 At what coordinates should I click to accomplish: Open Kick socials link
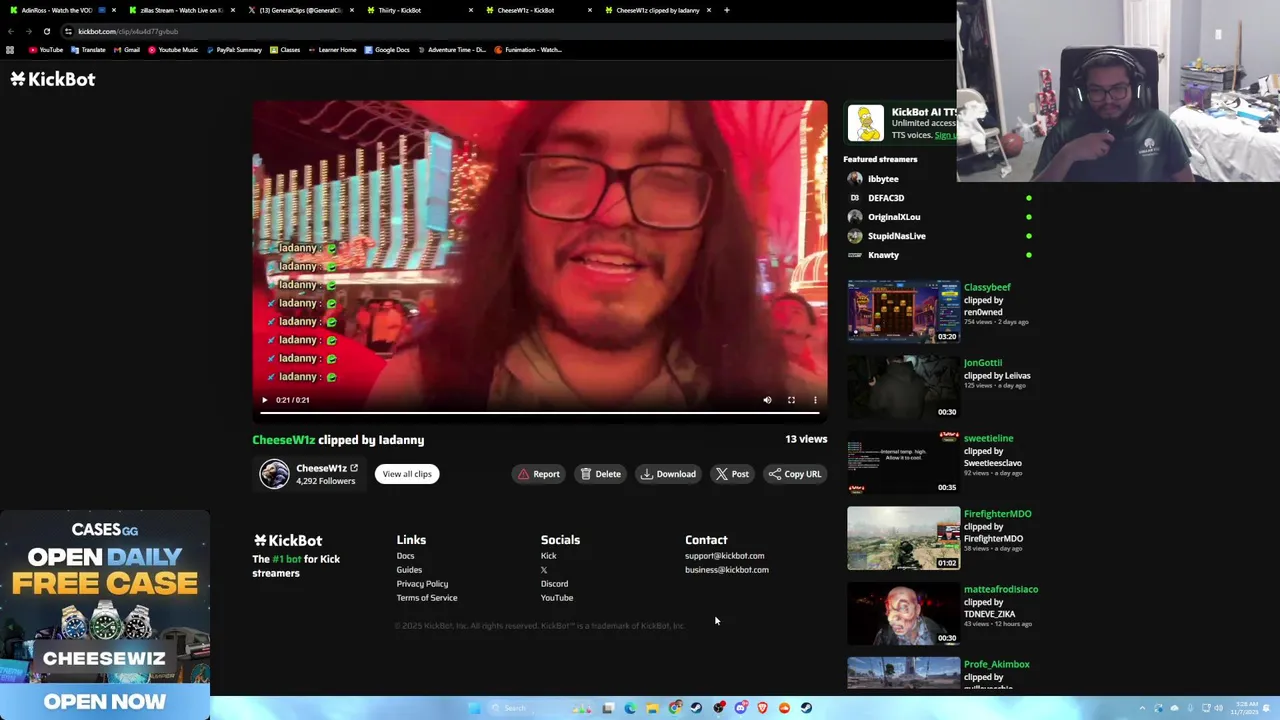(x=548, y=556)
